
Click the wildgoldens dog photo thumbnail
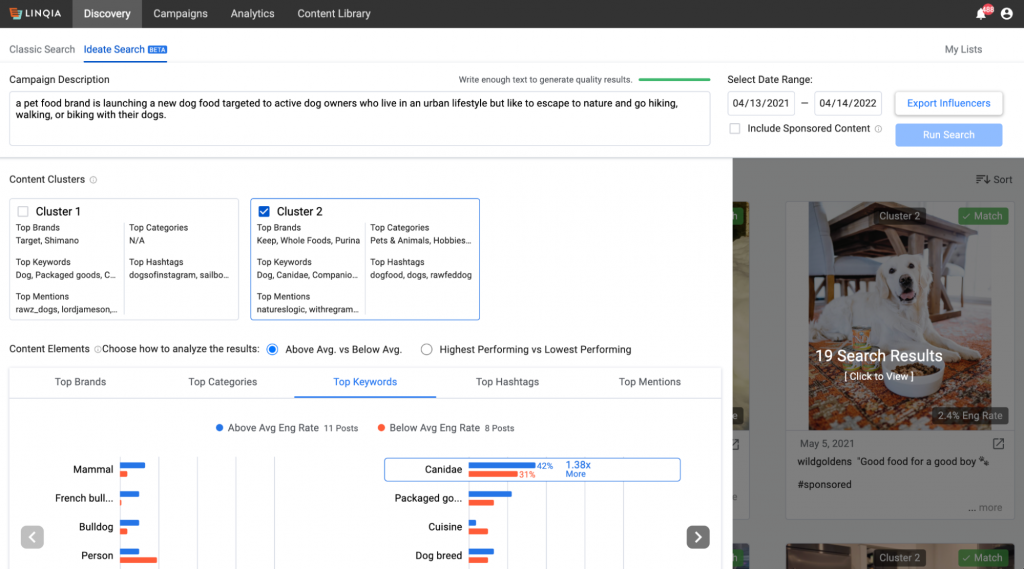click(x=900, y=316)
